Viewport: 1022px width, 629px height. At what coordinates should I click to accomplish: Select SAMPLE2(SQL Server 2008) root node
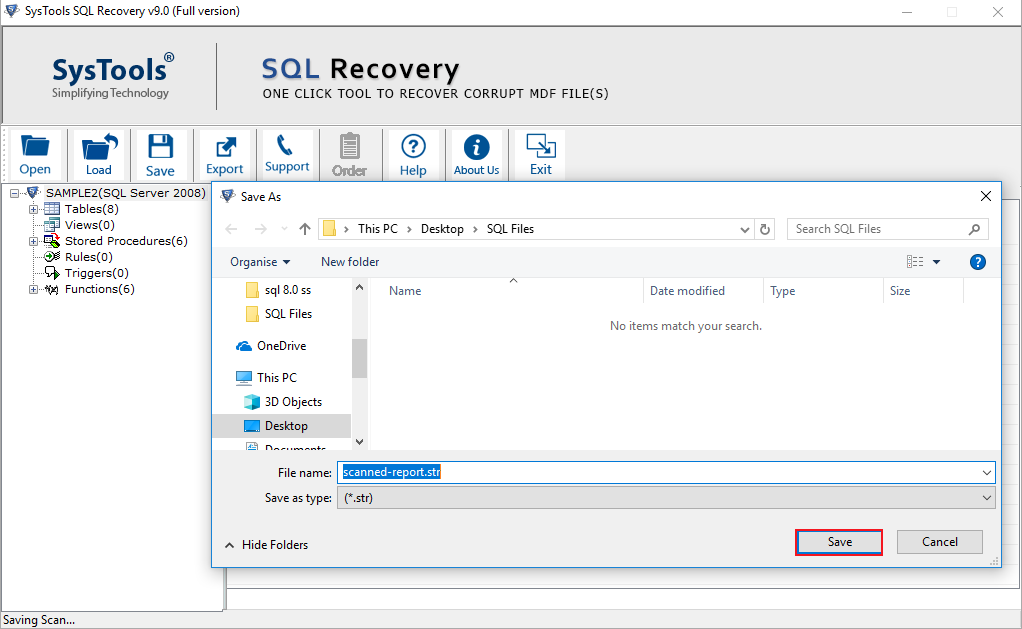point(125,193)
